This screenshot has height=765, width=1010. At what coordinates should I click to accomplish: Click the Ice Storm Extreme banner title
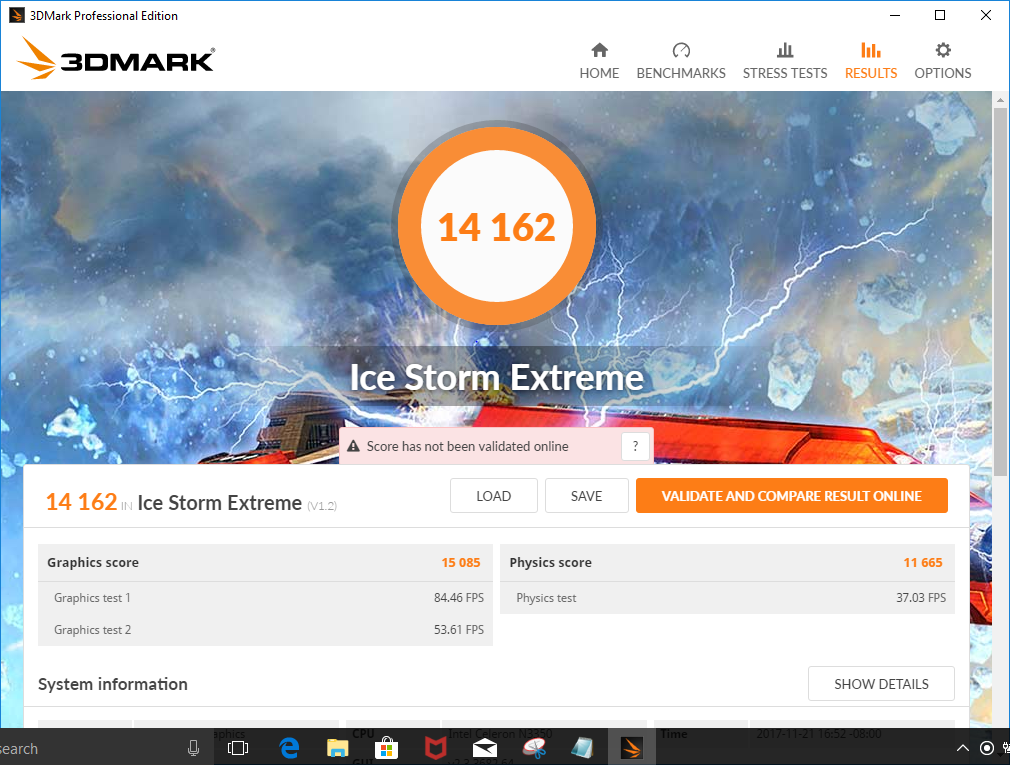[x=497, y=377]
